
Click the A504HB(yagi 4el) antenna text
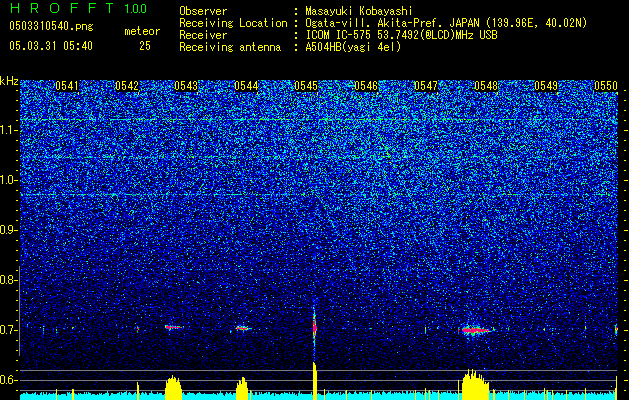coord(353,47)
